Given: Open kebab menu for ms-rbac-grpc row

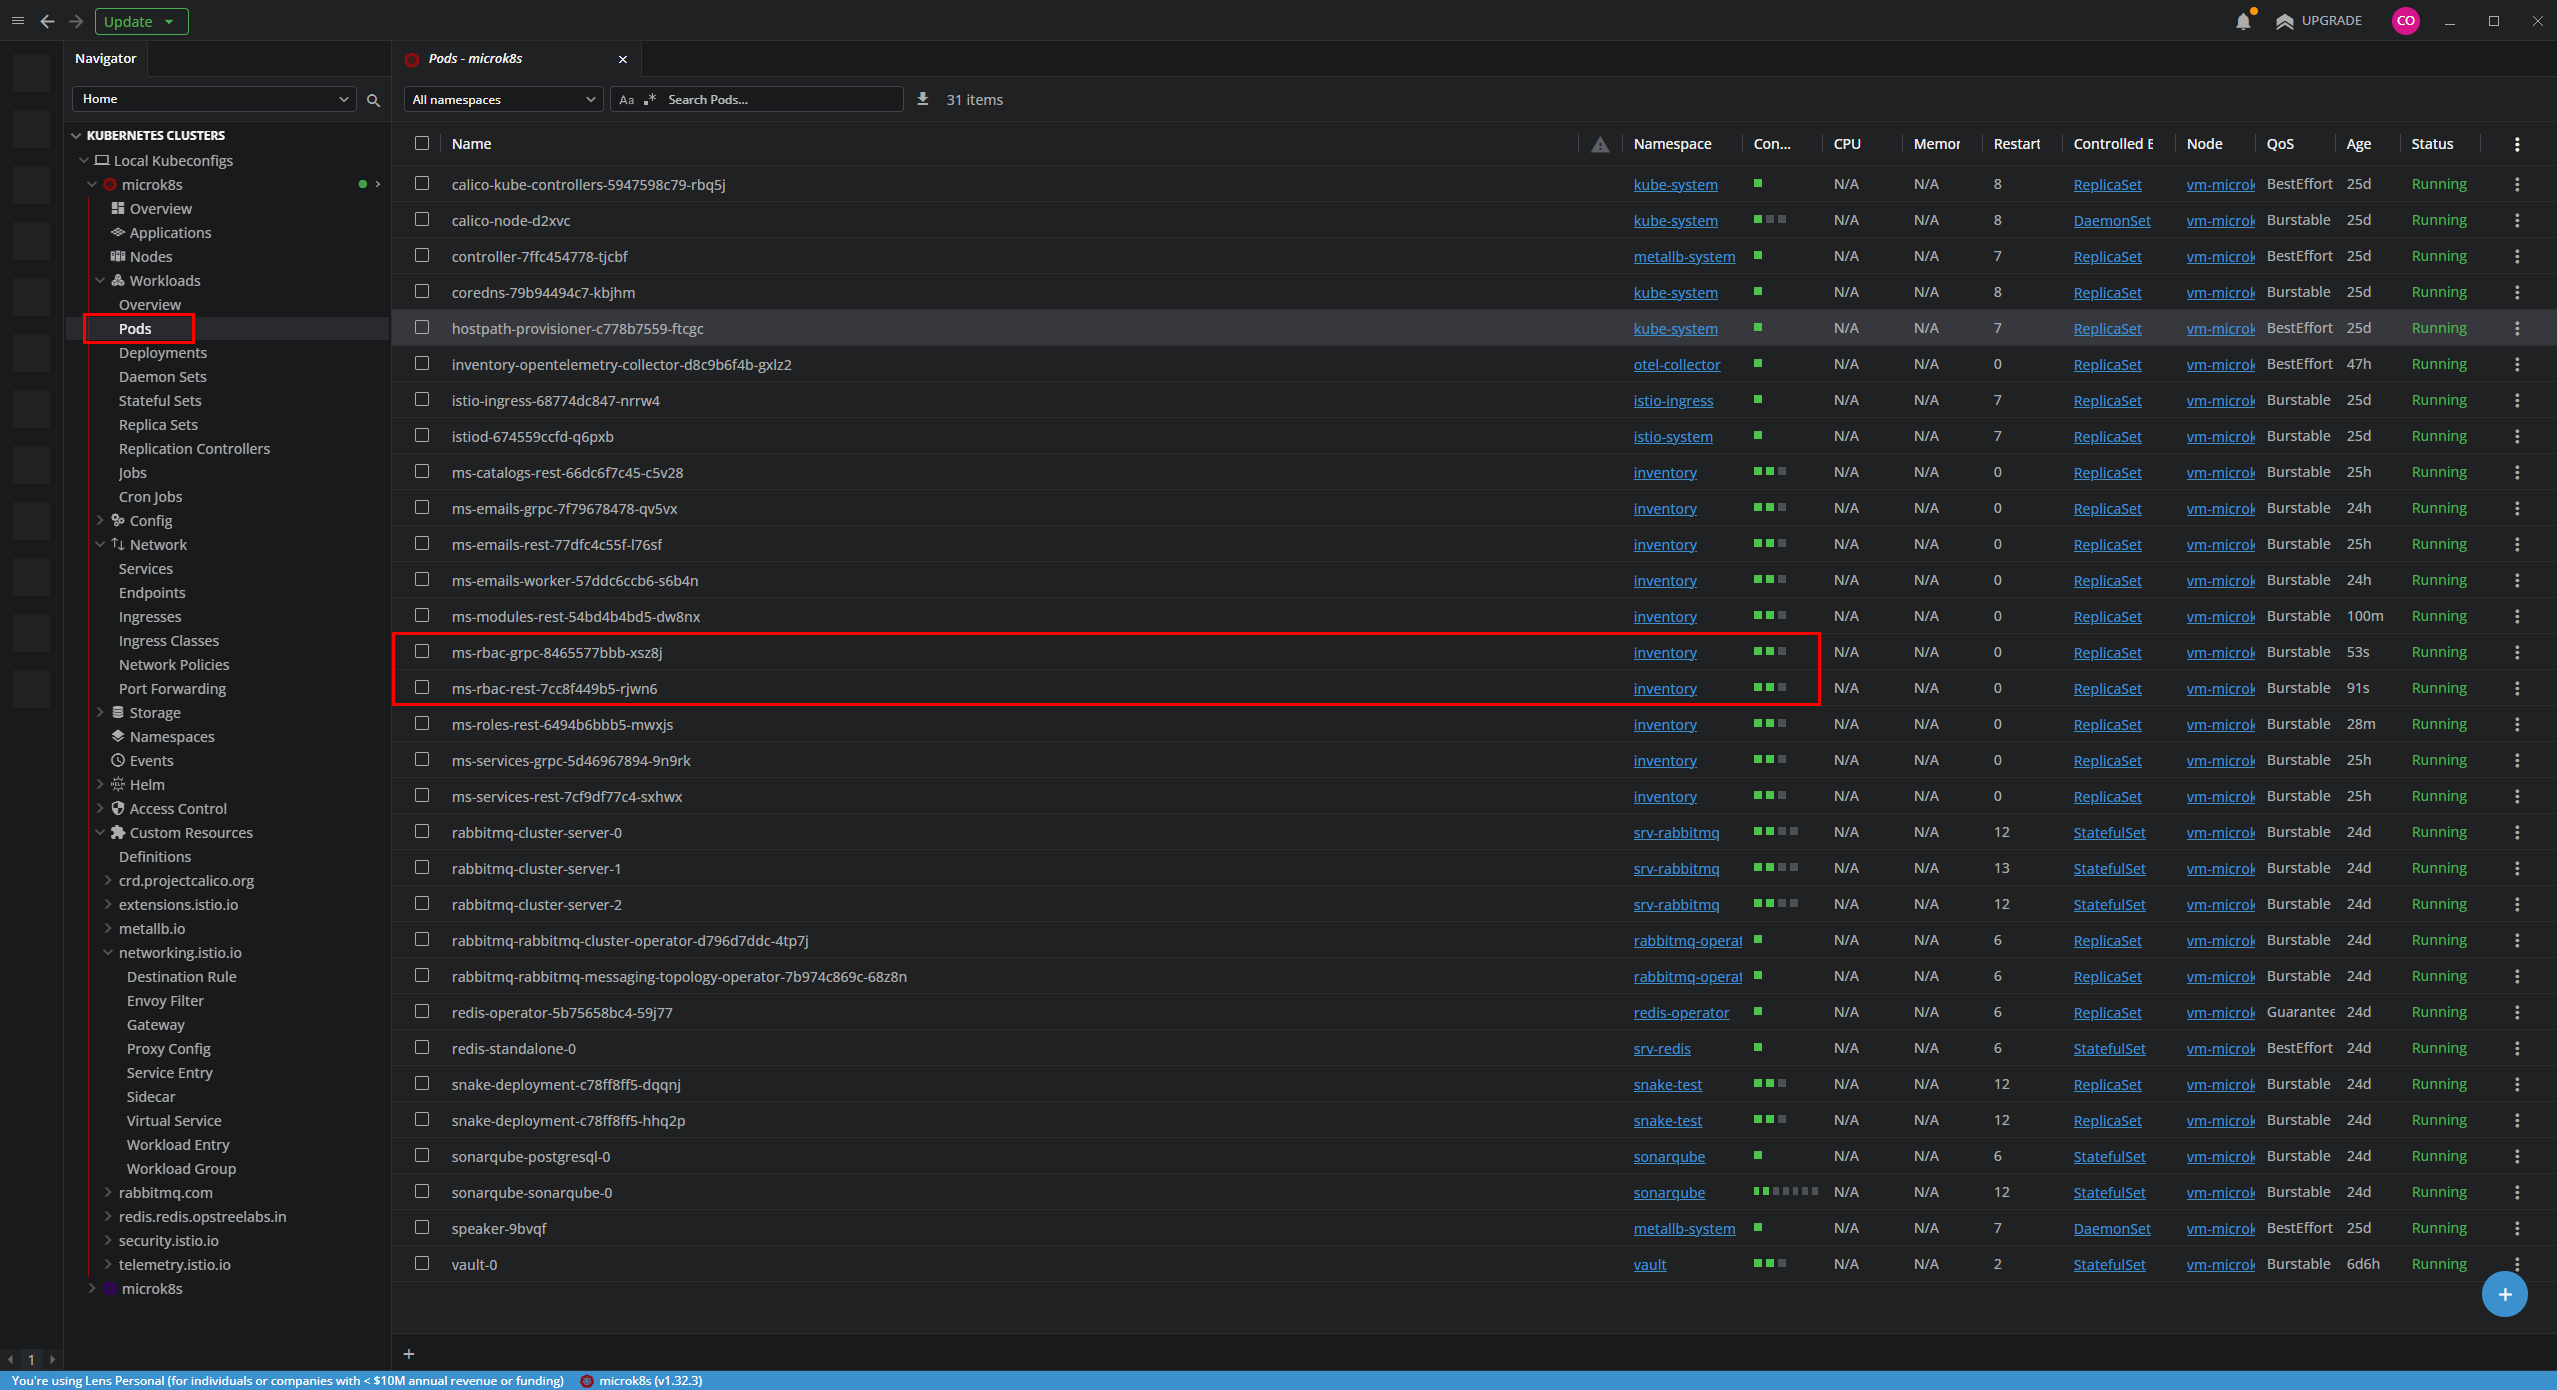Looking at the screenshot, I should pyautogui.click(x=2517, y=652).
